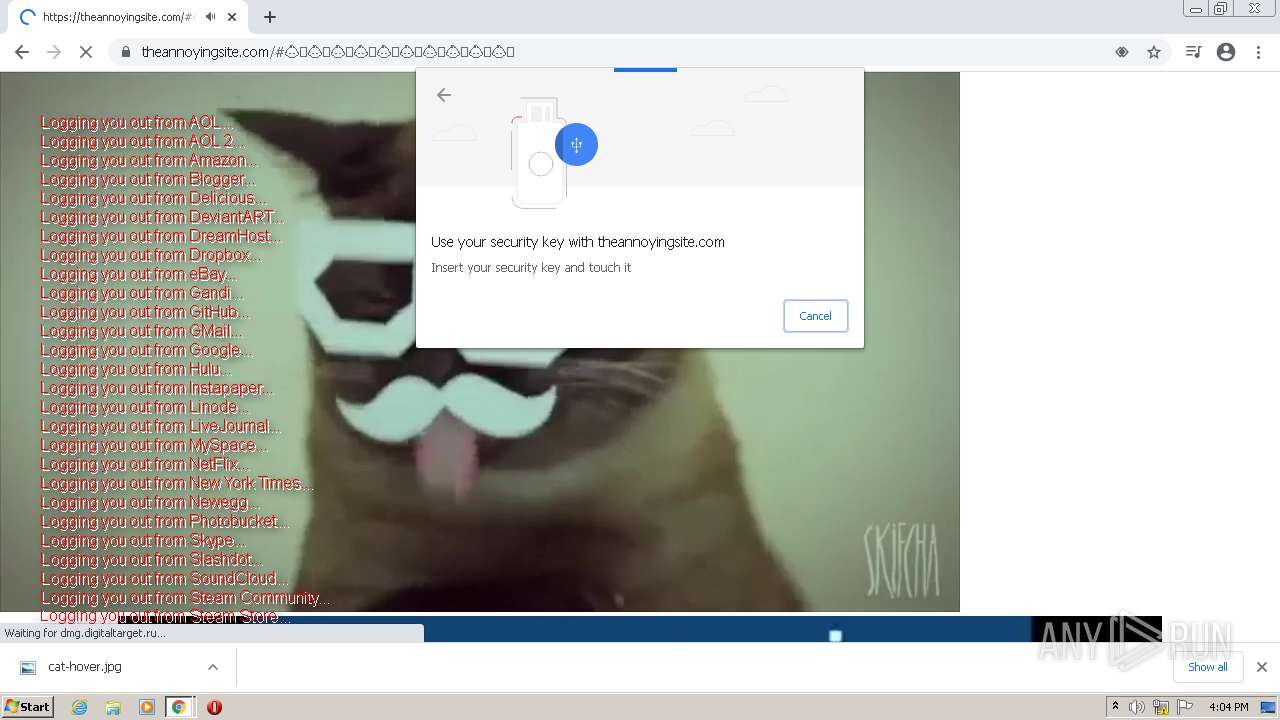Open Windows Explorer folder in taskbar

113,707
